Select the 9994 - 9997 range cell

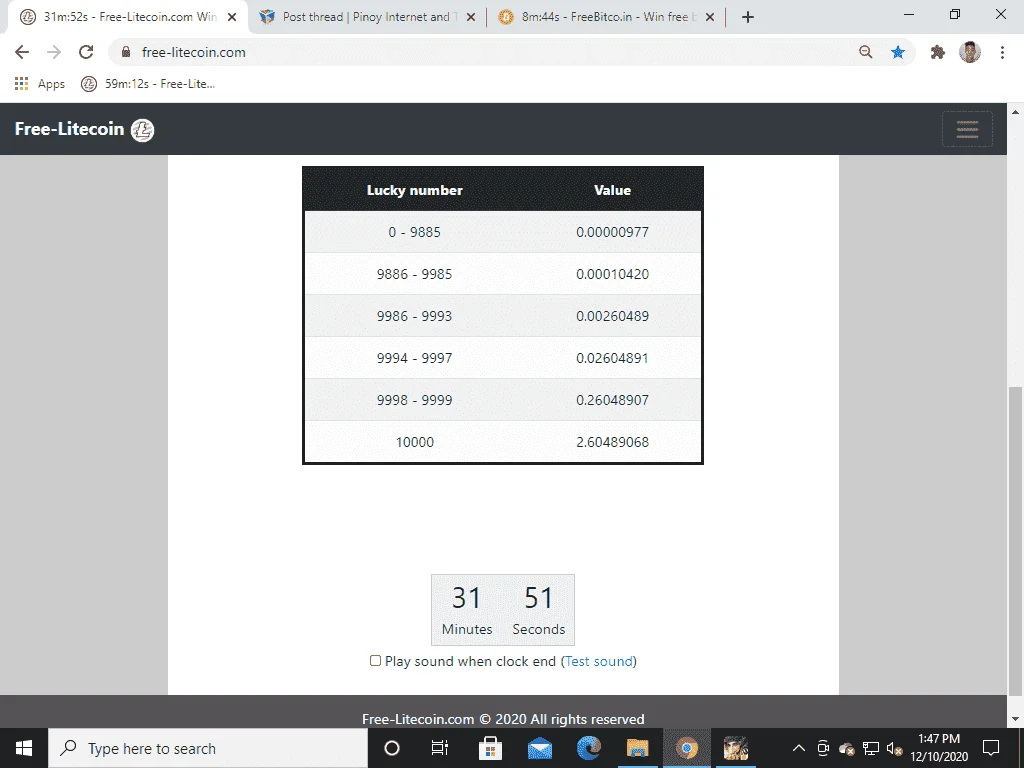click(415, 358)
